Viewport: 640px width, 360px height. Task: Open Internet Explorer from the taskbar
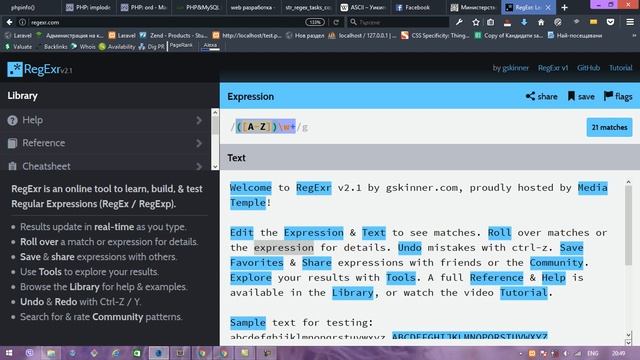(x=116, y=353)
